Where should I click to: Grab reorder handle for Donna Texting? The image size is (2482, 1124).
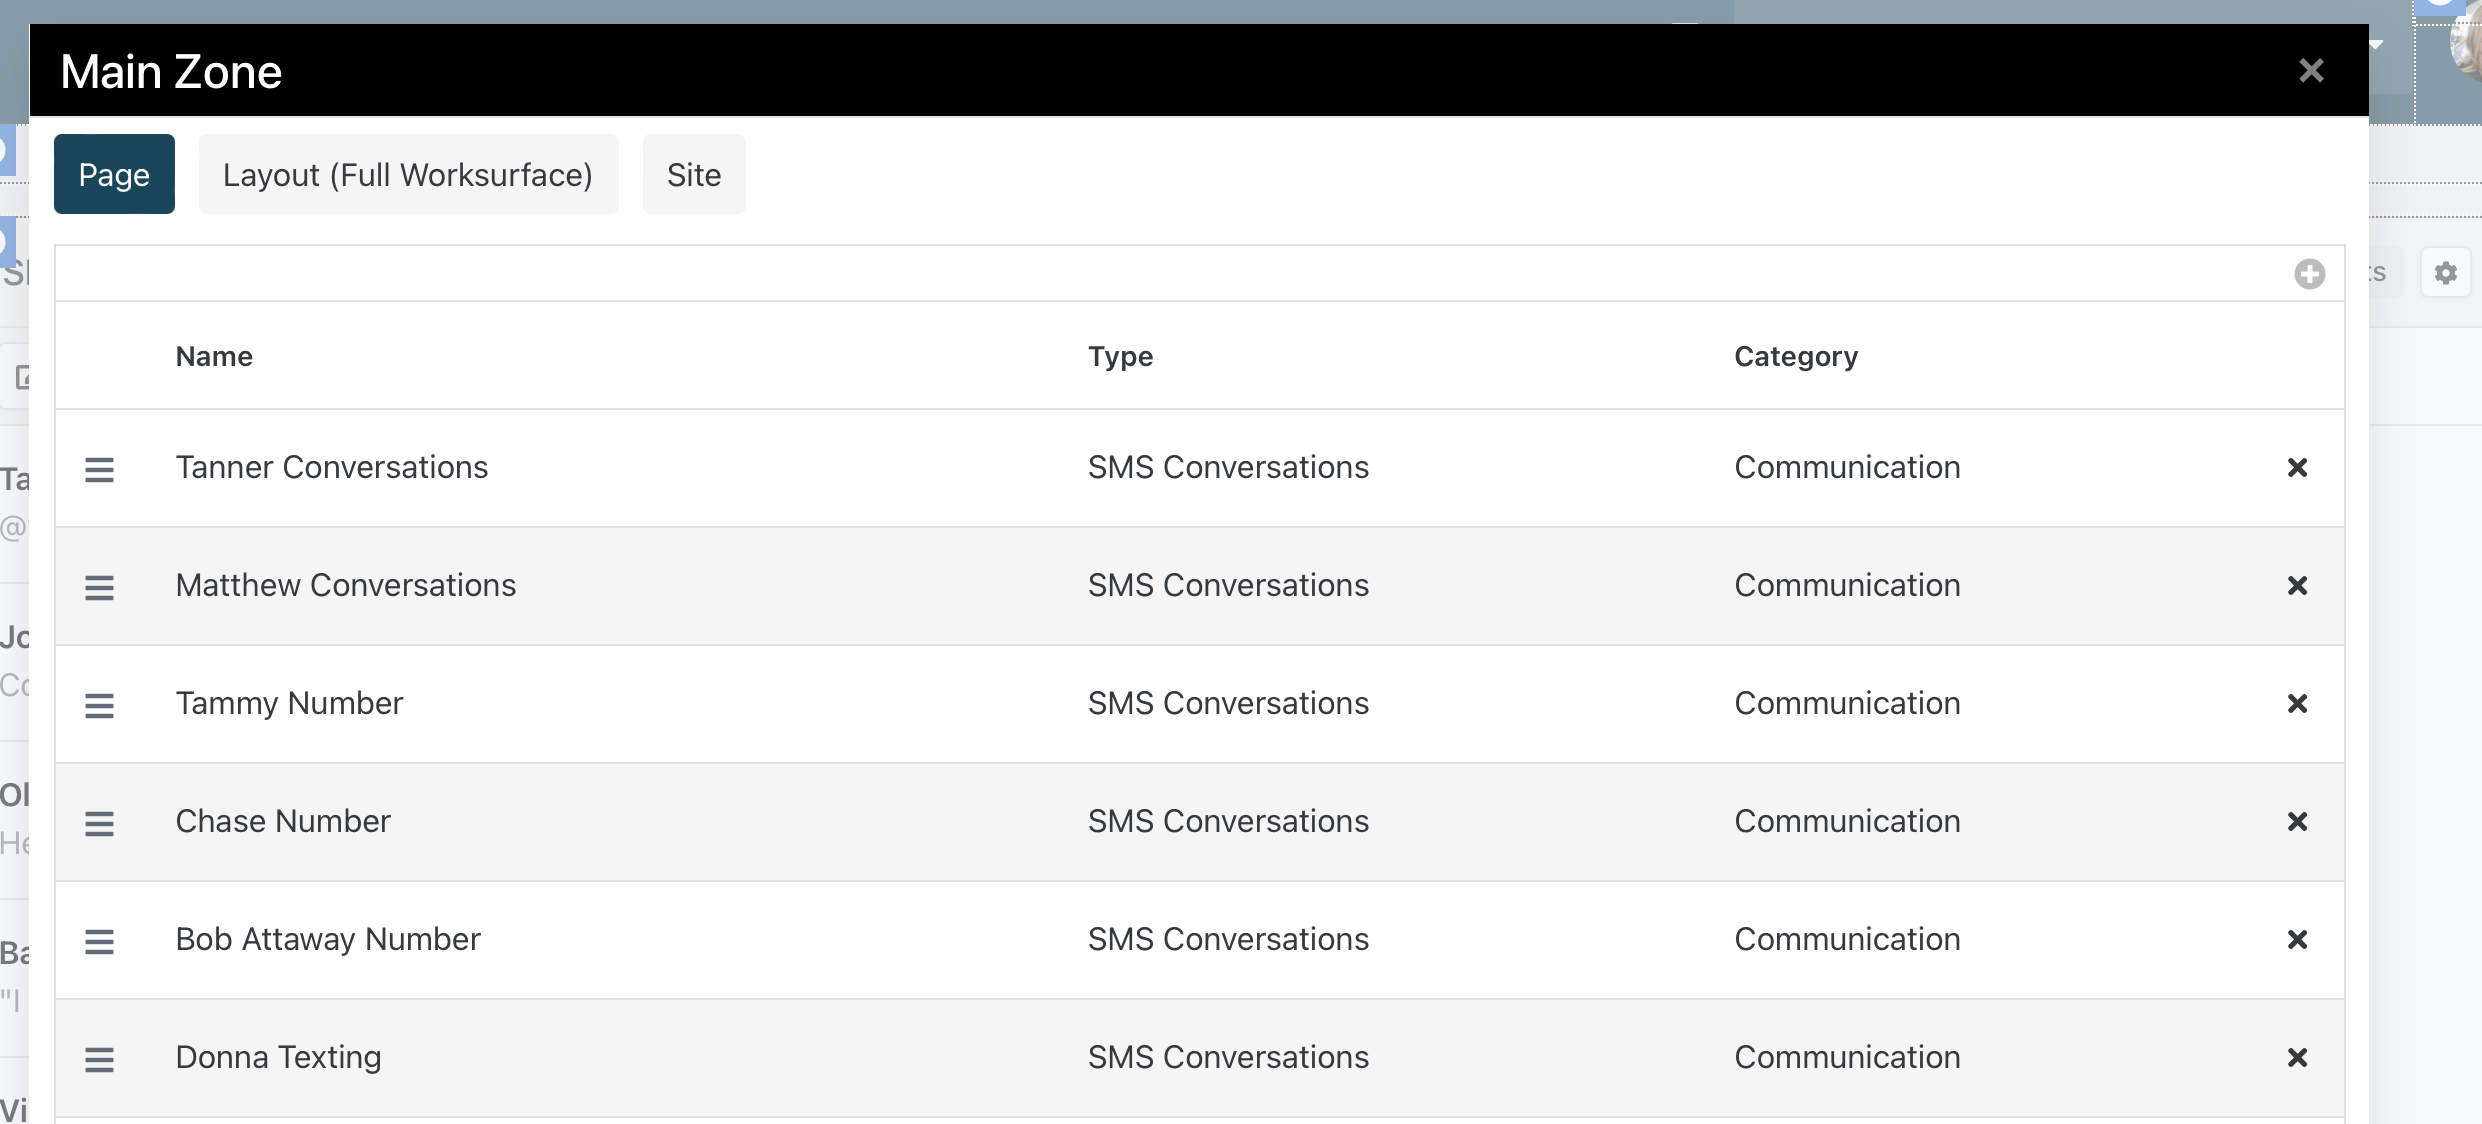99,1059
